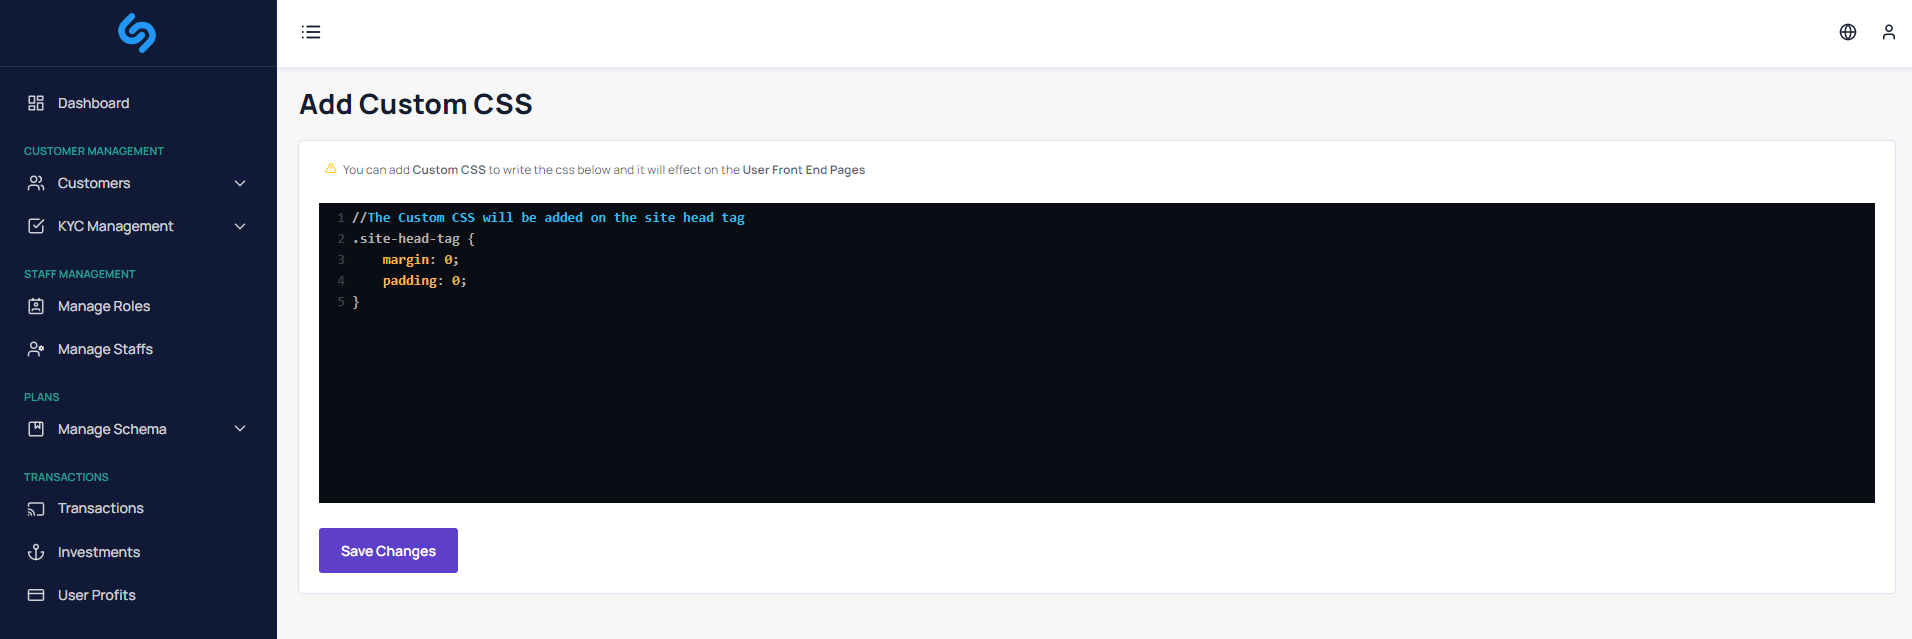Open the User Profits link
The image size is (1912, 639).
tap(96, 595)
